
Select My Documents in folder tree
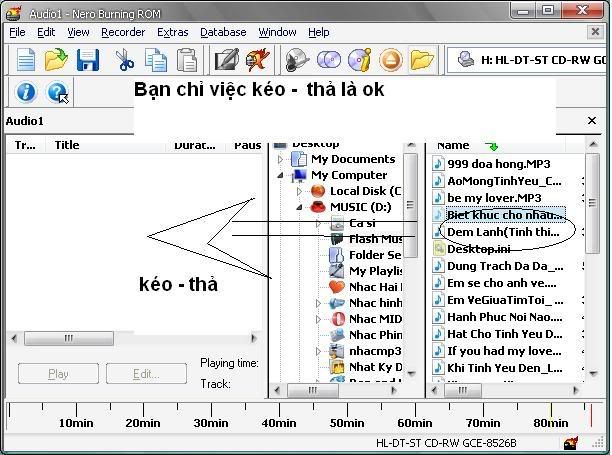click(353, 159)
